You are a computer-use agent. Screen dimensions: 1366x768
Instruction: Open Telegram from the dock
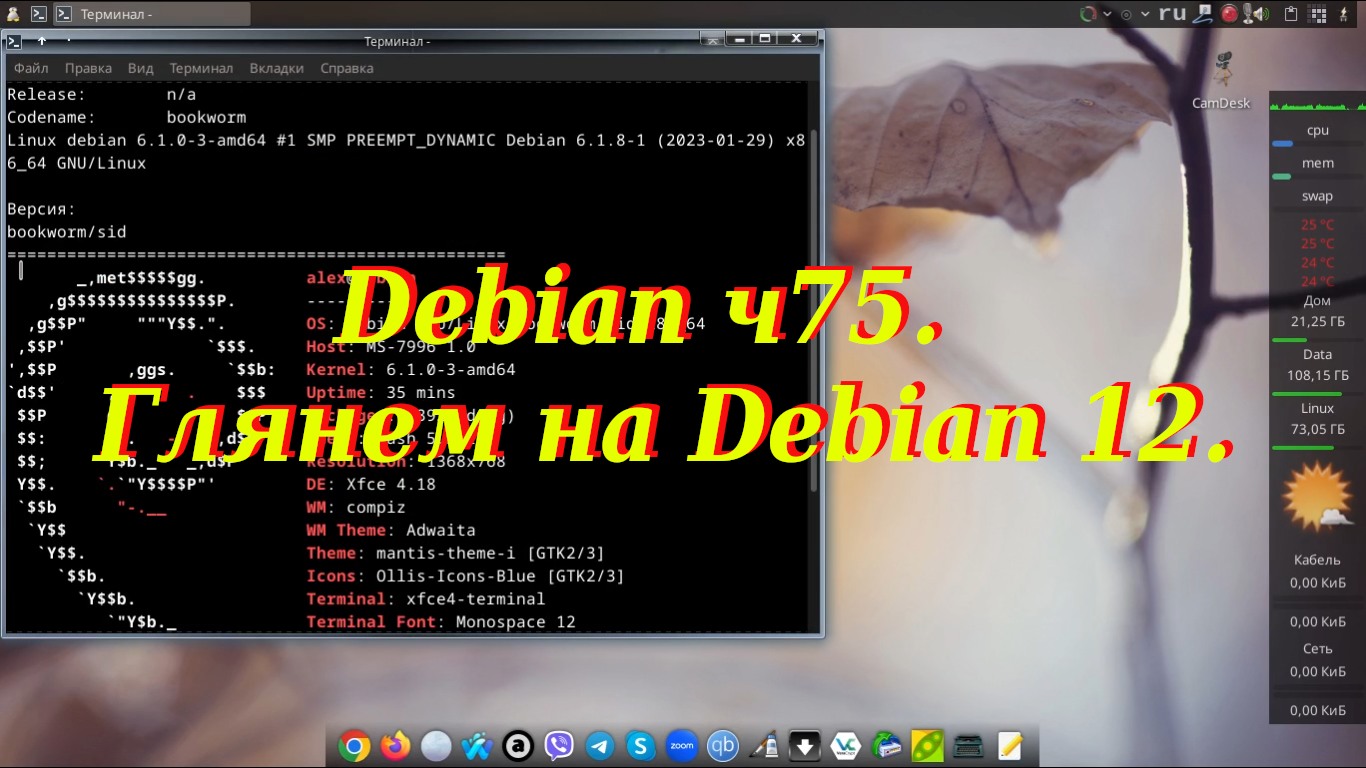coord(600,745)
